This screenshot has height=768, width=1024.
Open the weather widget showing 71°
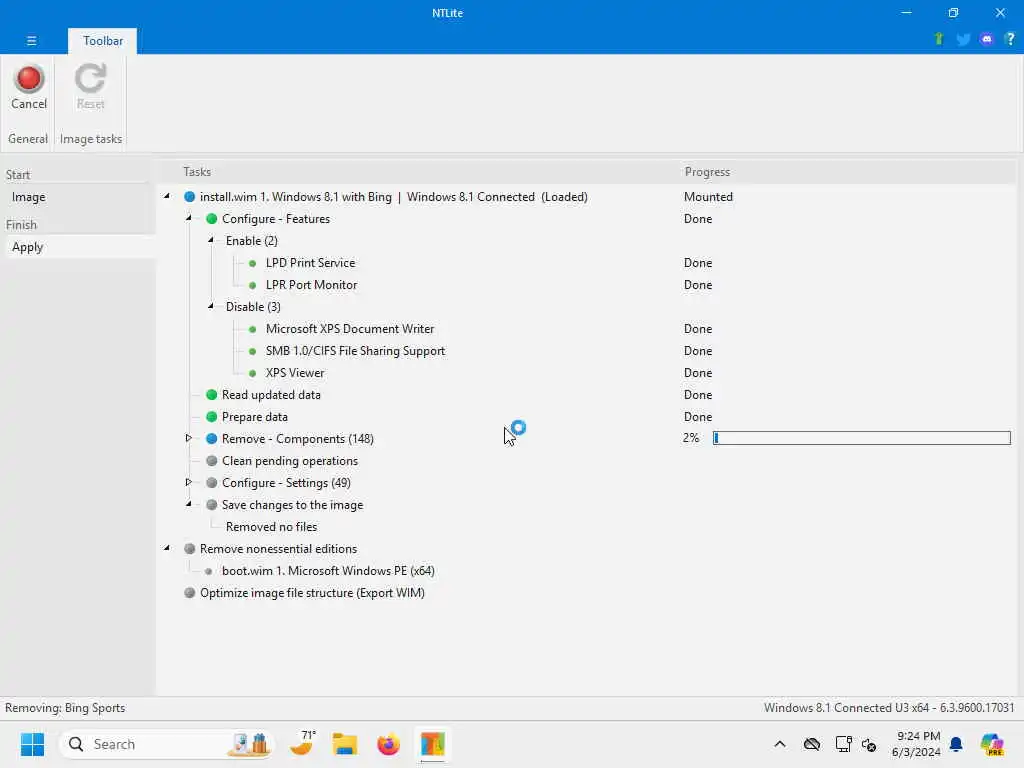coord(302,744)
